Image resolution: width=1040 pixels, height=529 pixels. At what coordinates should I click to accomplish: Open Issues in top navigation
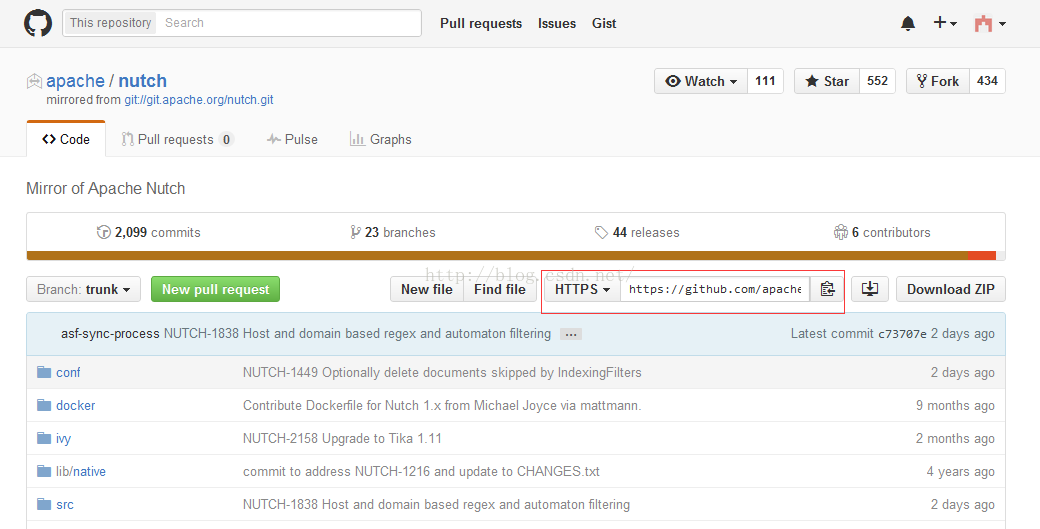click(x=556, y=23)
